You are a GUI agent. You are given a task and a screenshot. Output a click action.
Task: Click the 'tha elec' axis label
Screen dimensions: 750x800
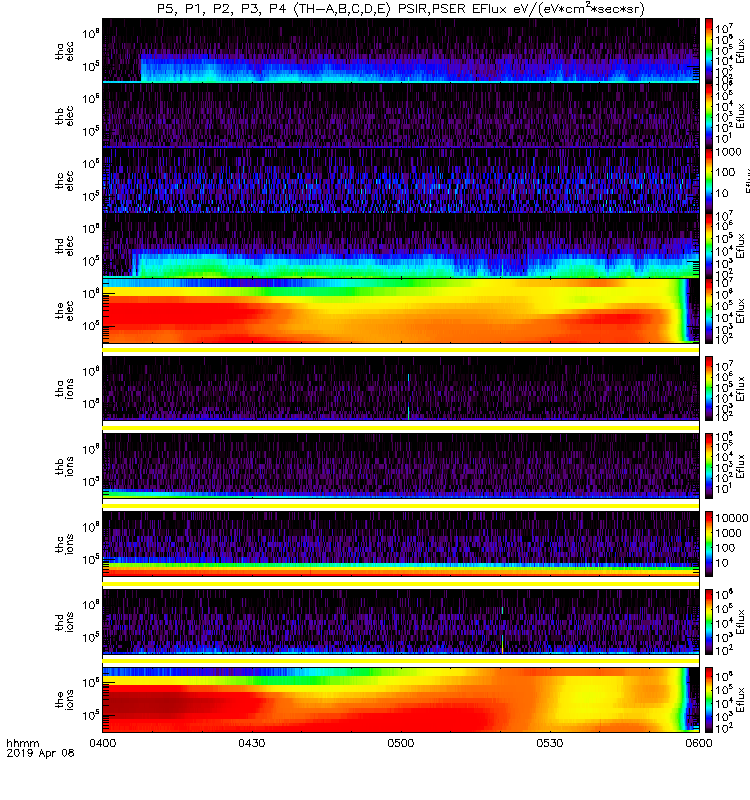[64, 51]
